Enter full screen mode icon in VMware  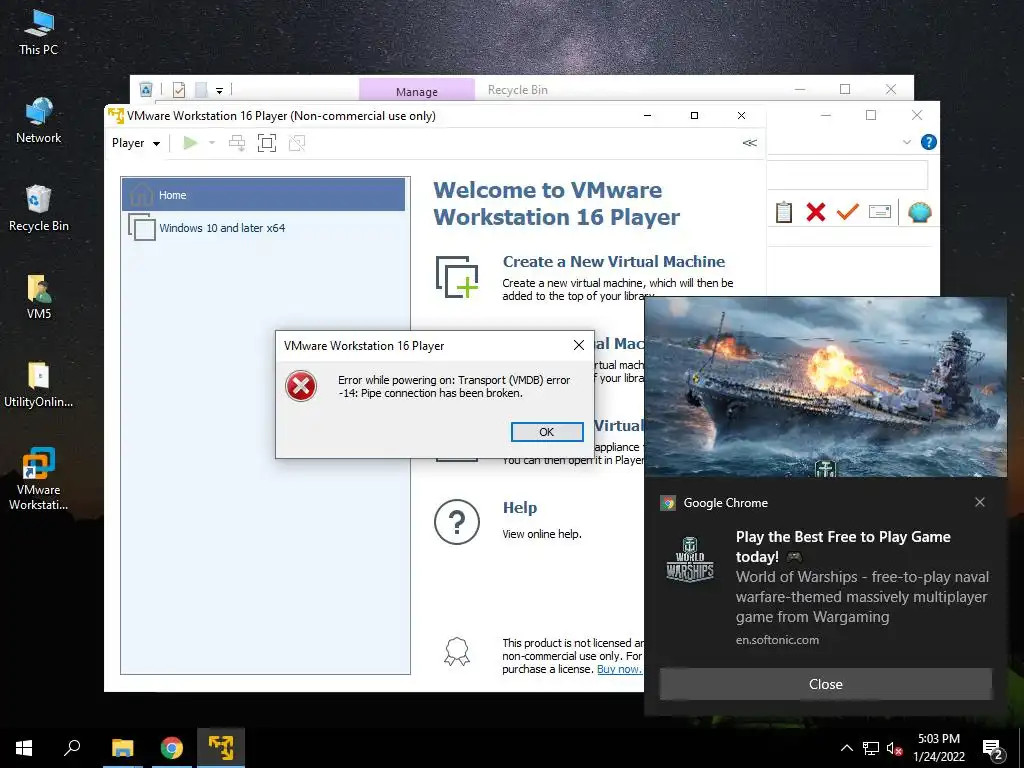click(x=266, y=143)
